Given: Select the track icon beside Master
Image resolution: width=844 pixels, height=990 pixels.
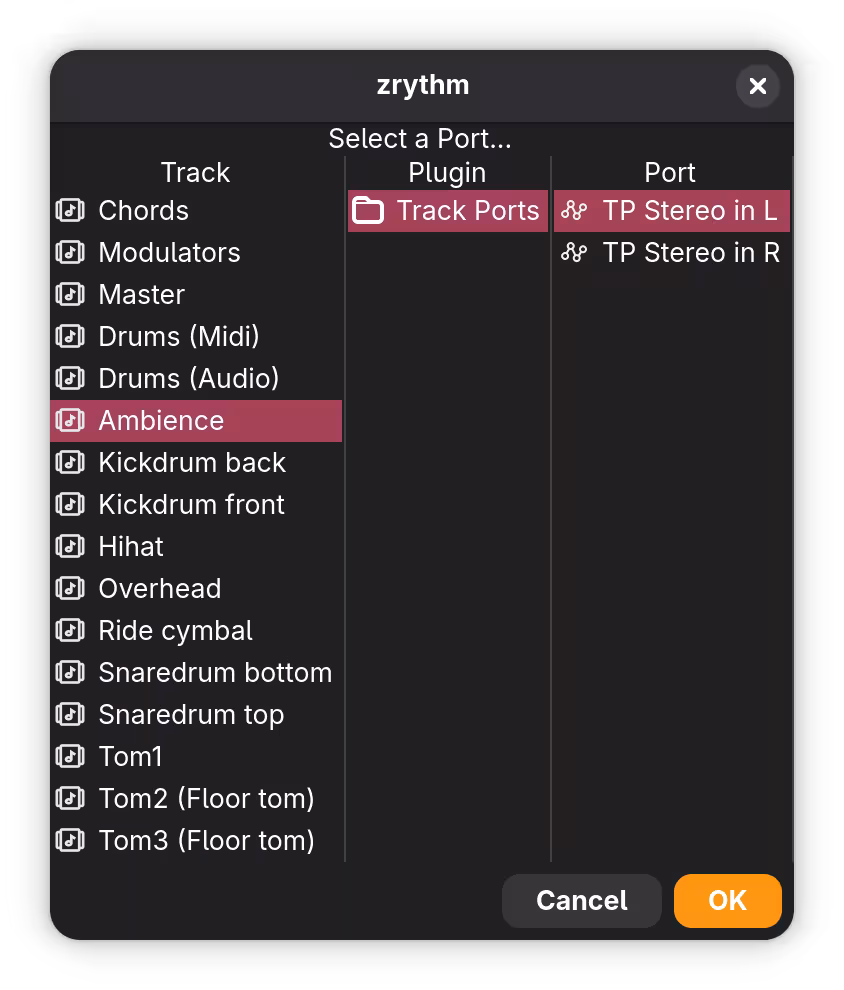Looking at the screenshot, I should tap(70, 294).
